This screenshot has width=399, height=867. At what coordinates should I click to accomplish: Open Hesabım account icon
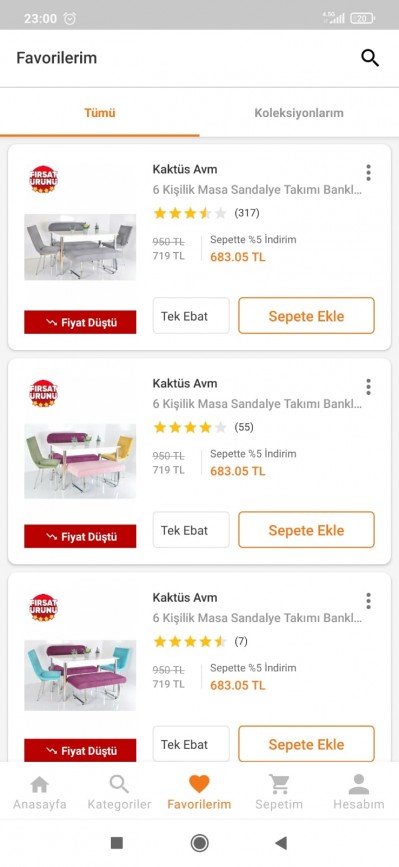(x=359, y=784)
